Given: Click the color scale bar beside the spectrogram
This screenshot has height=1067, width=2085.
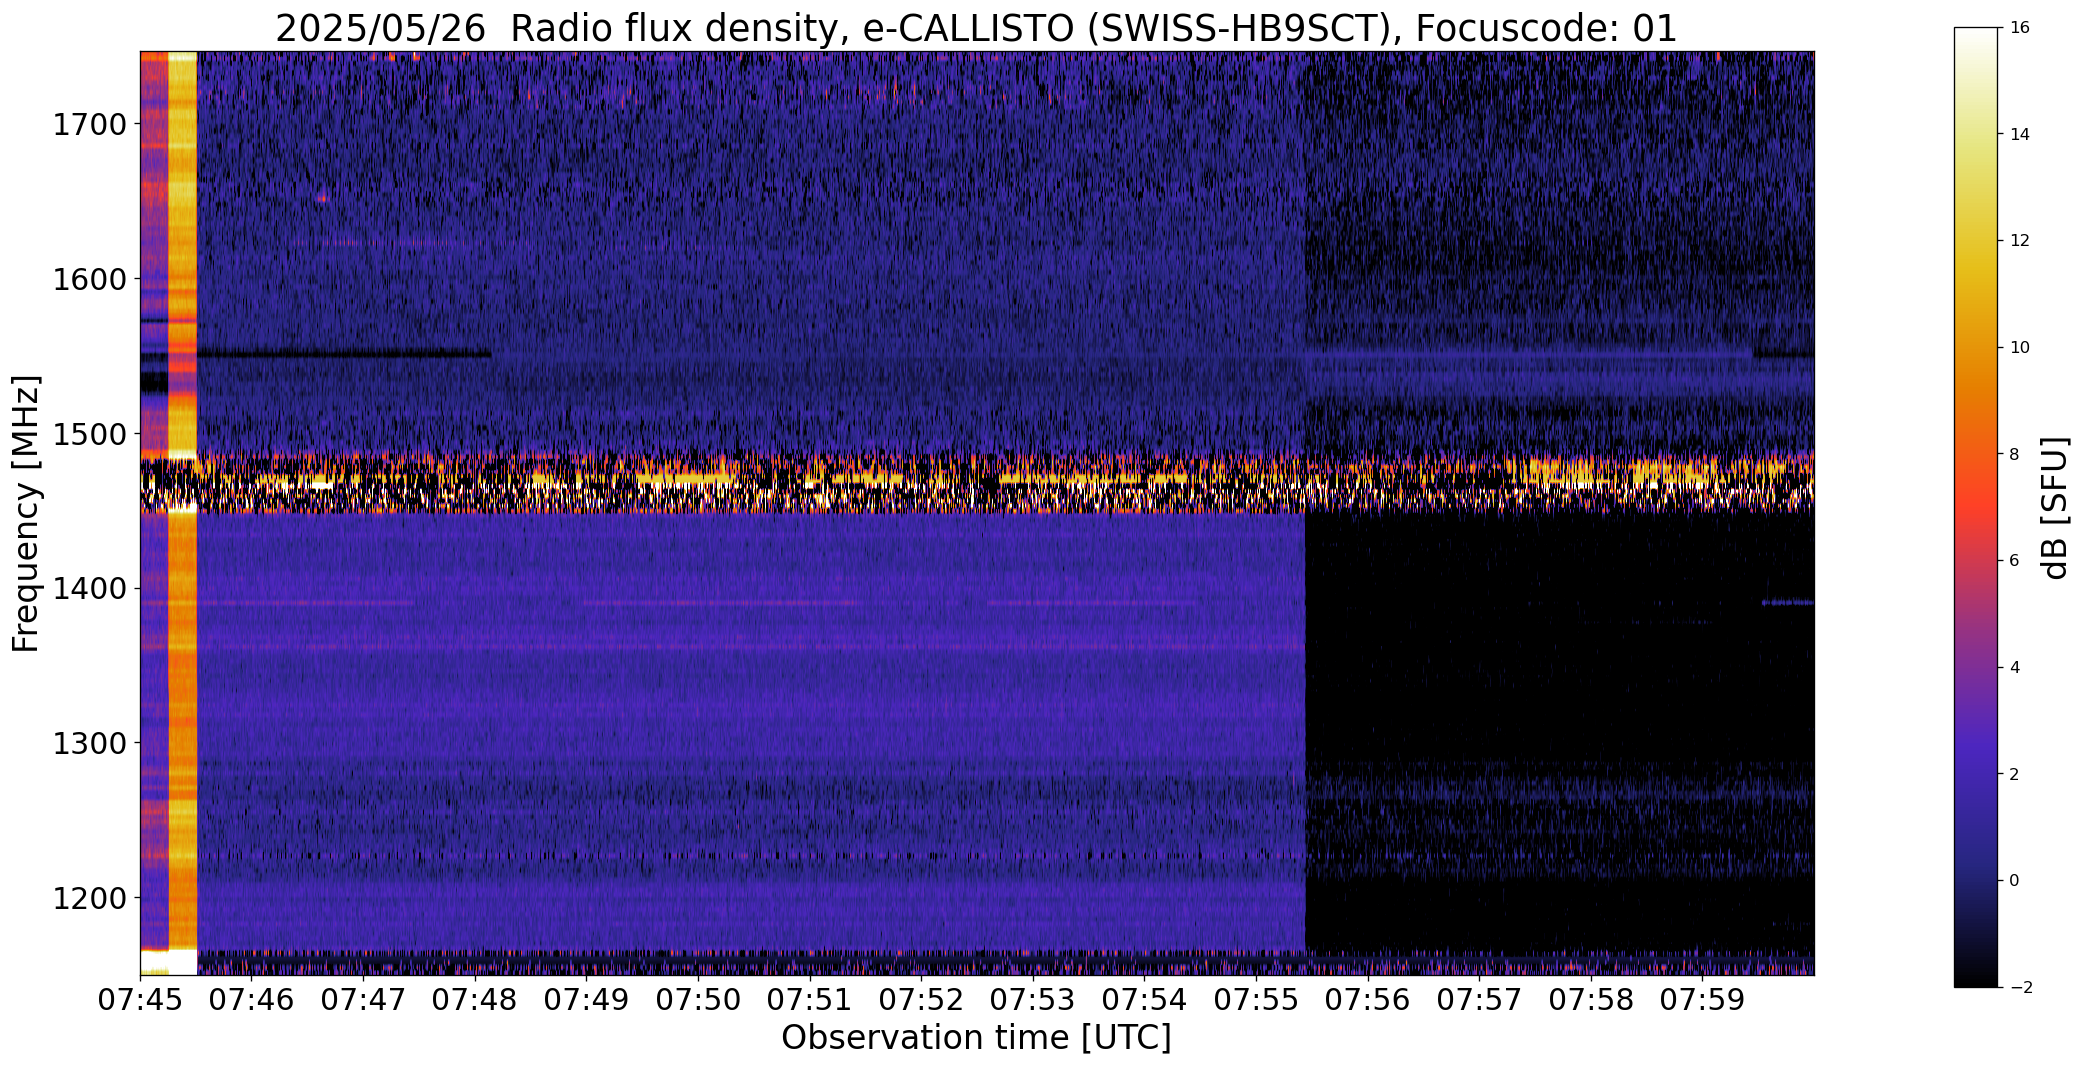Looking at the screenshot, I should 1977,507.
